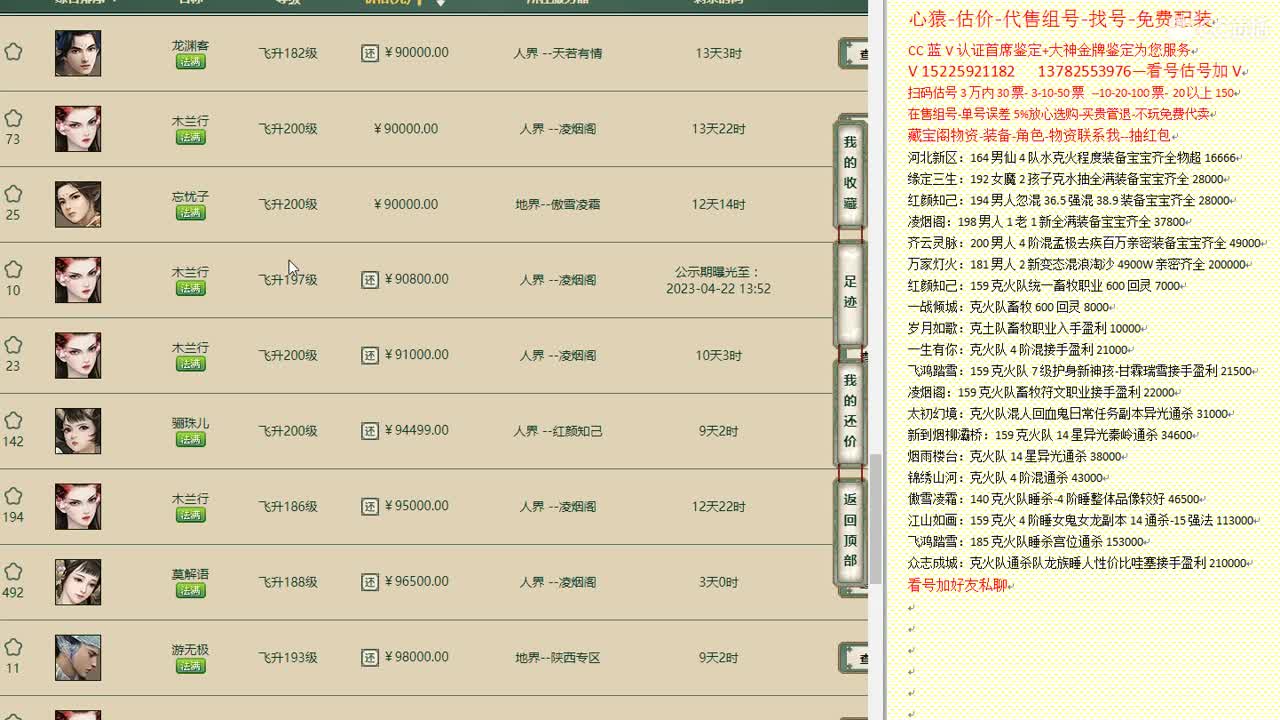The height and width of the screenshot is (720, 1280).
Task: Click 查 view button on 游无极 row
Action: coord(854,658)
